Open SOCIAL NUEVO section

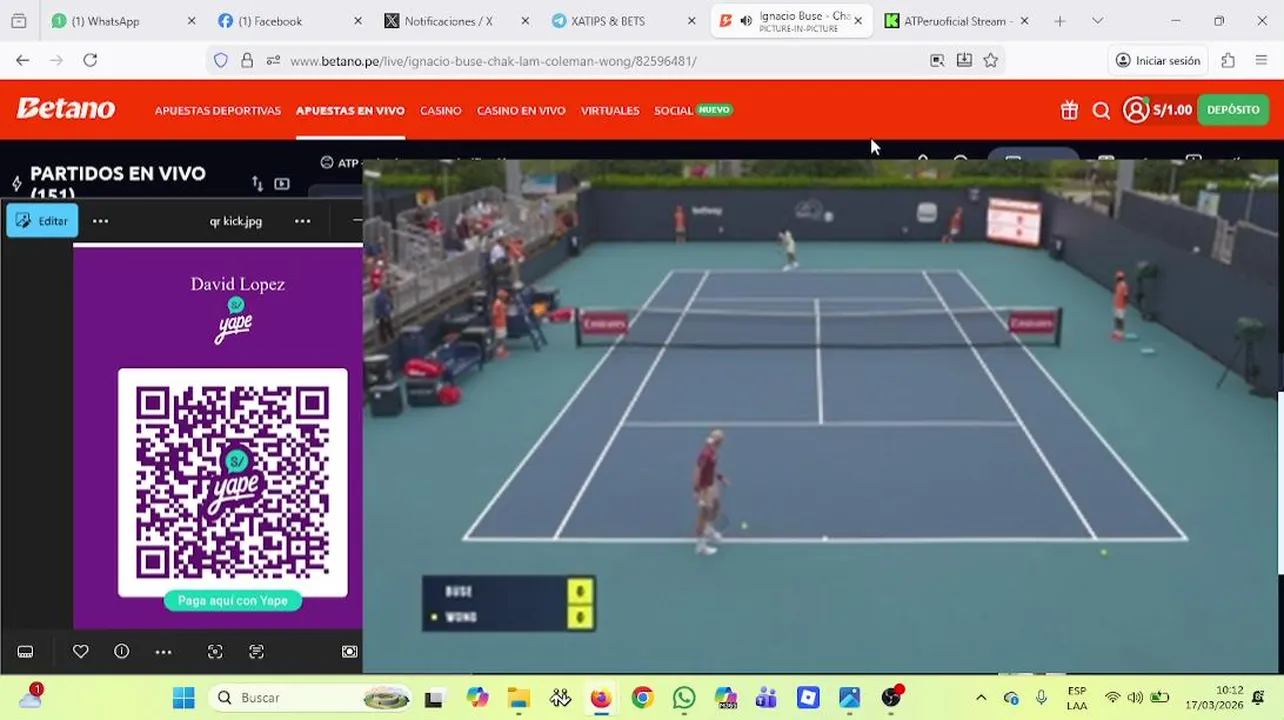[x=693, y=110]
